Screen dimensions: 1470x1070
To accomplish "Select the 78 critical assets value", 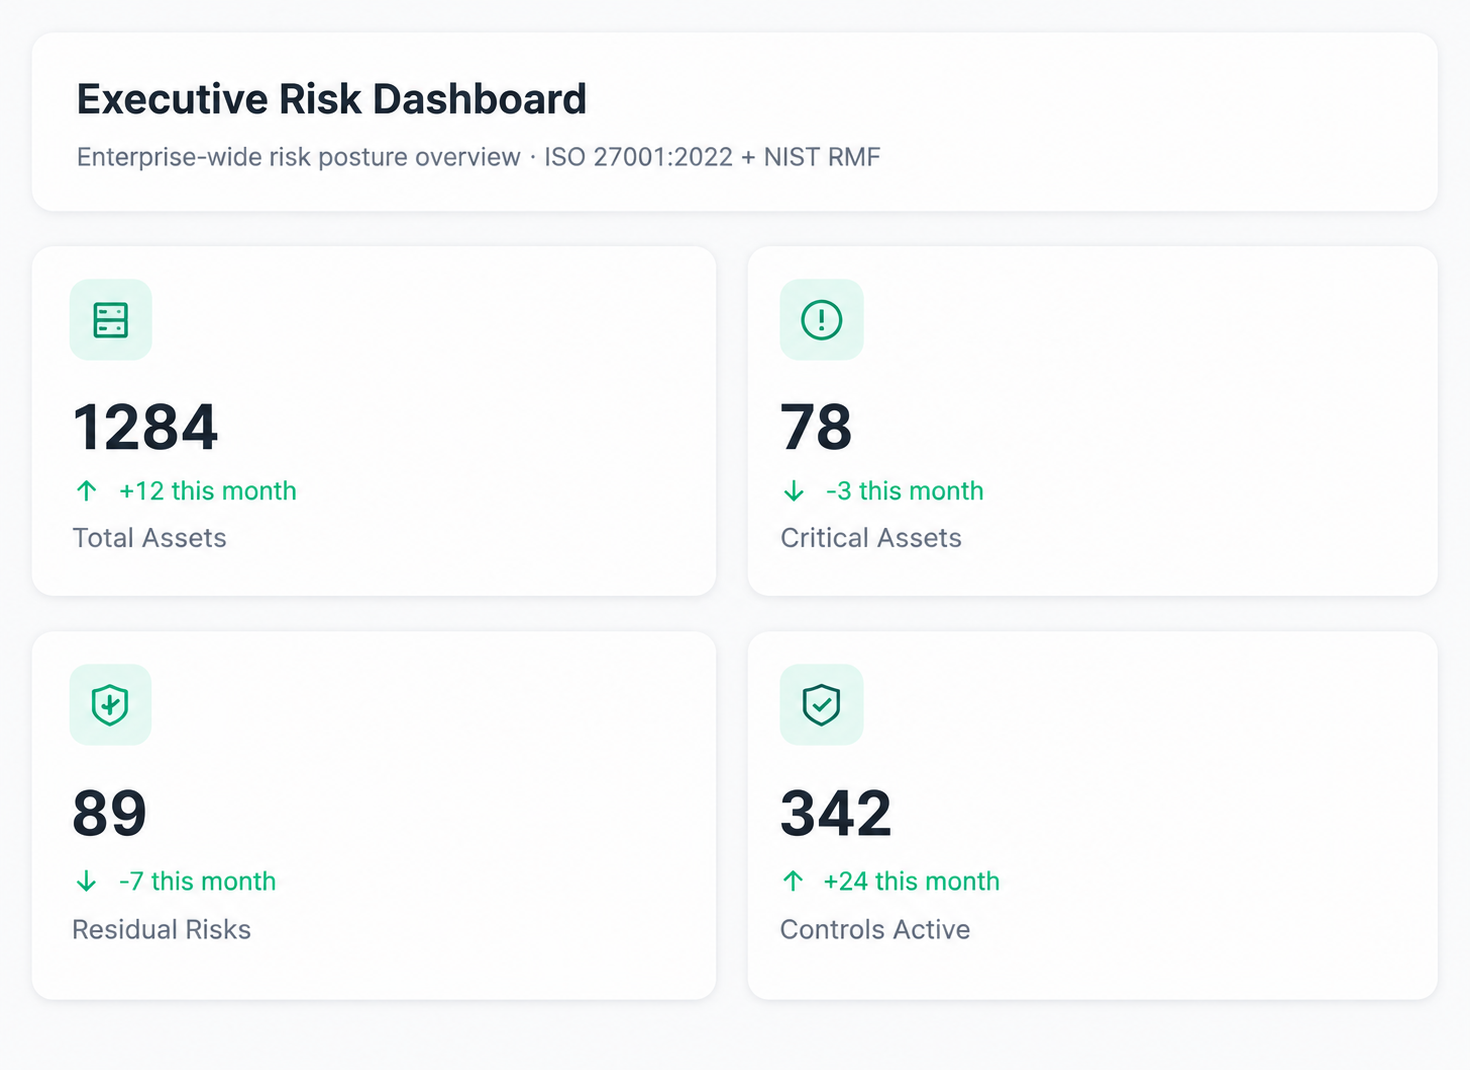I will point(816,427).
